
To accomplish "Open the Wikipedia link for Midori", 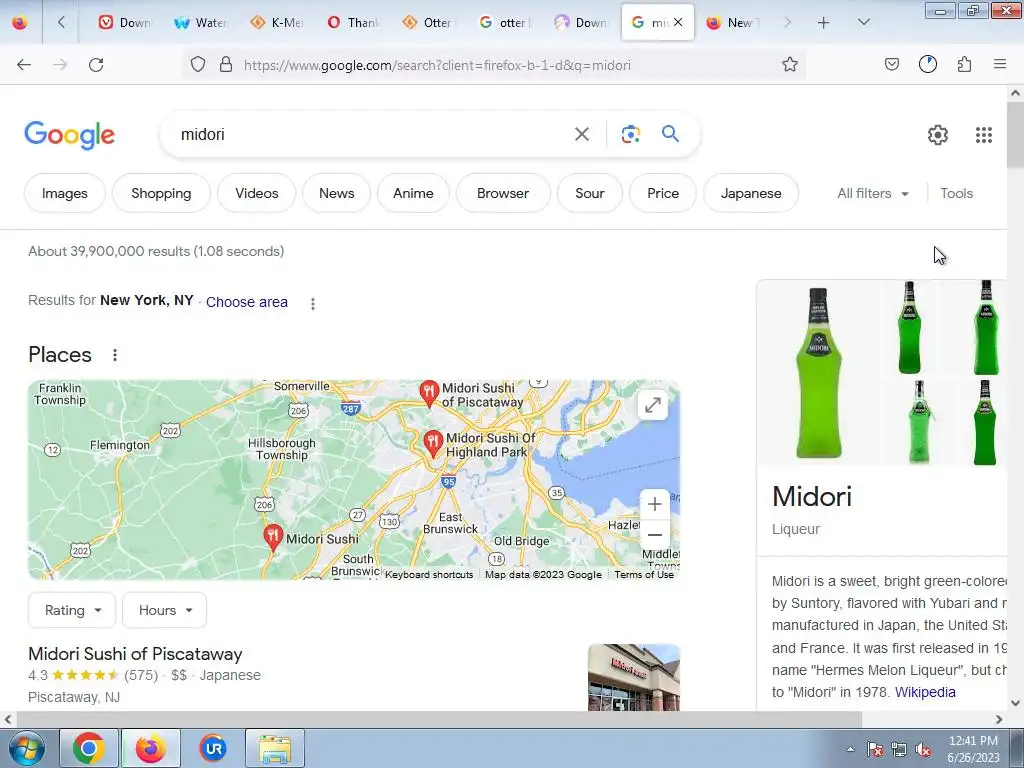I will pos(925,692).
